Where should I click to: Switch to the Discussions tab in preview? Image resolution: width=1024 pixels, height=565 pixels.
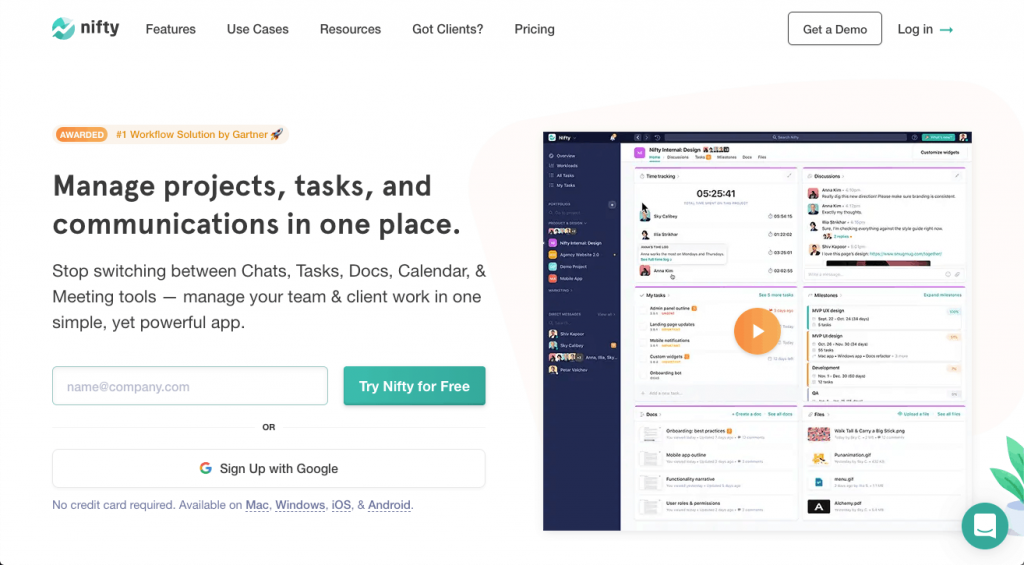(677, 157)
